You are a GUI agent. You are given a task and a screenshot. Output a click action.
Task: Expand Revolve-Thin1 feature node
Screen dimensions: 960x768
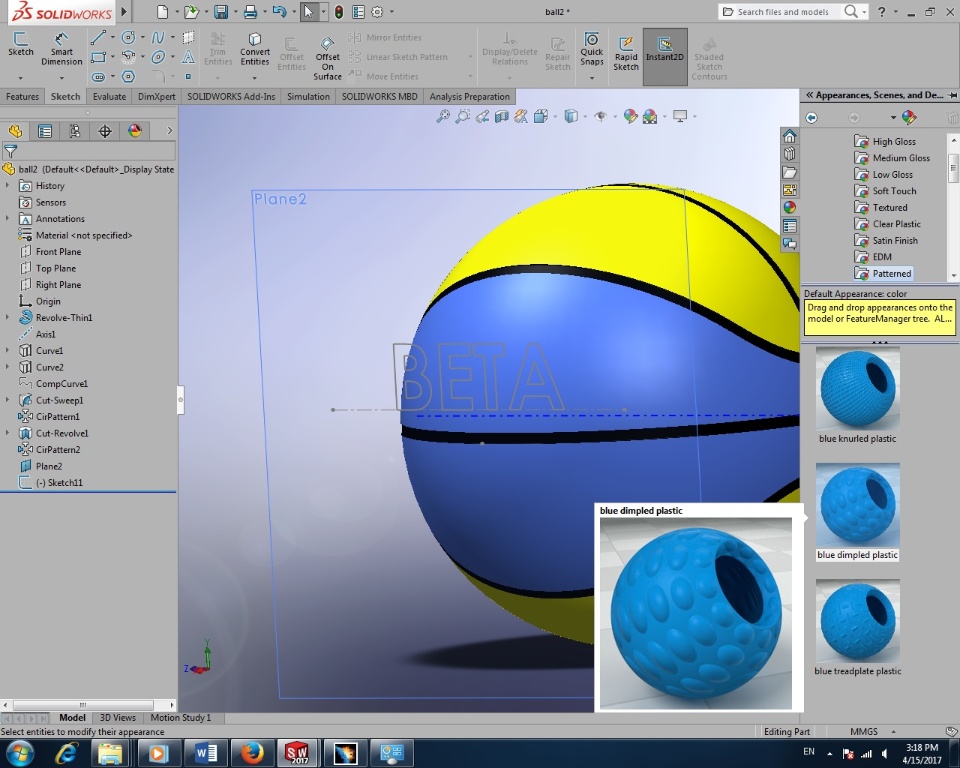pyautogui.click(x=7, y=317)
